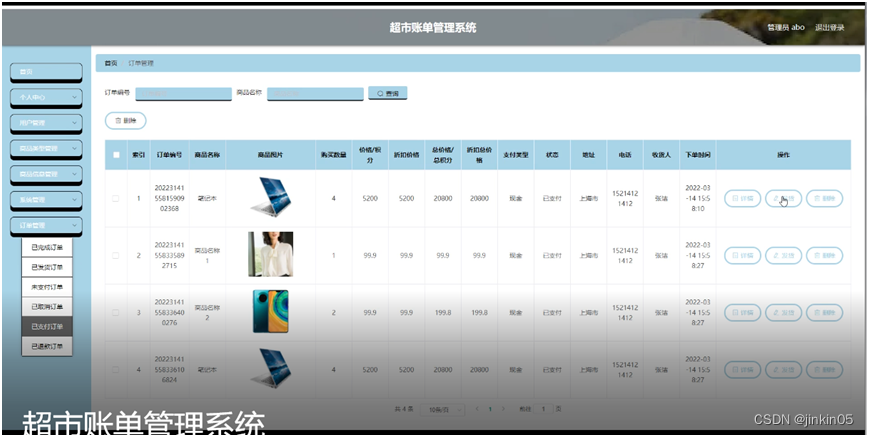This screenshot has width=869, height=437.
Task: Open the 已取消订单 submenu item
Action: (x=47, y=307)
